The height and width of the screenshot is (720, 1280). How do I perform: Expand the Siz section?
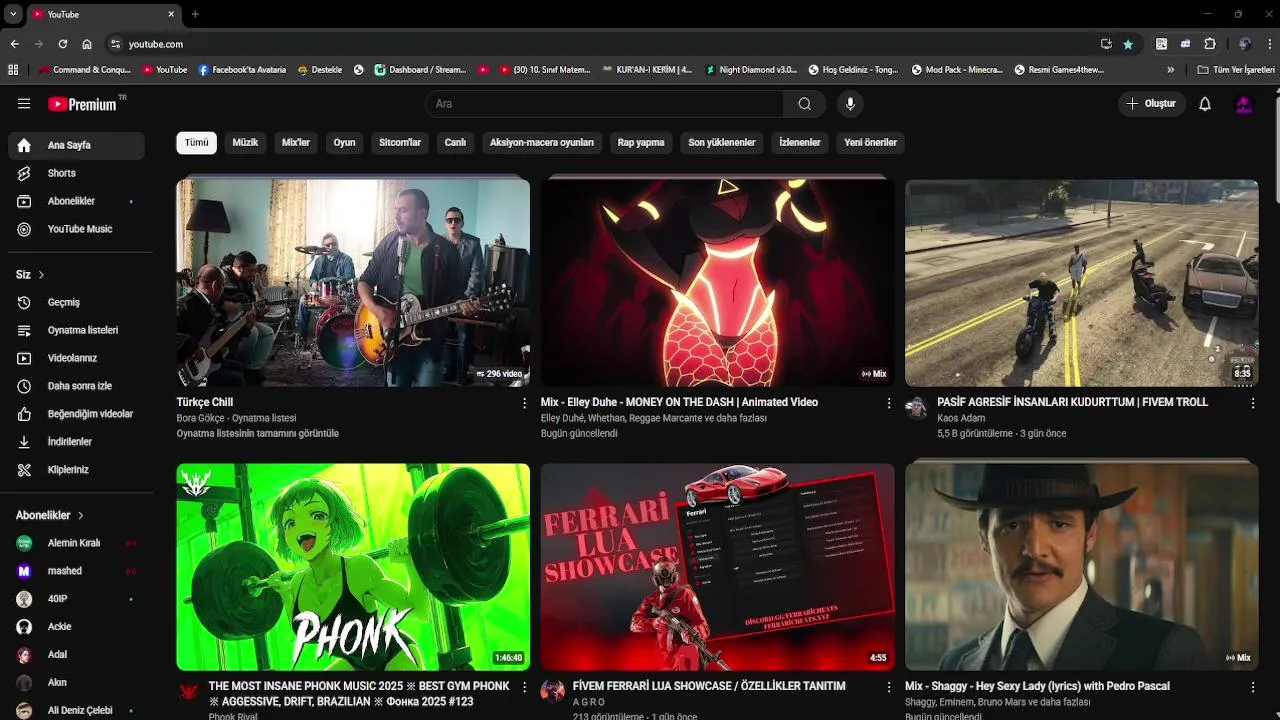(30, 275)
